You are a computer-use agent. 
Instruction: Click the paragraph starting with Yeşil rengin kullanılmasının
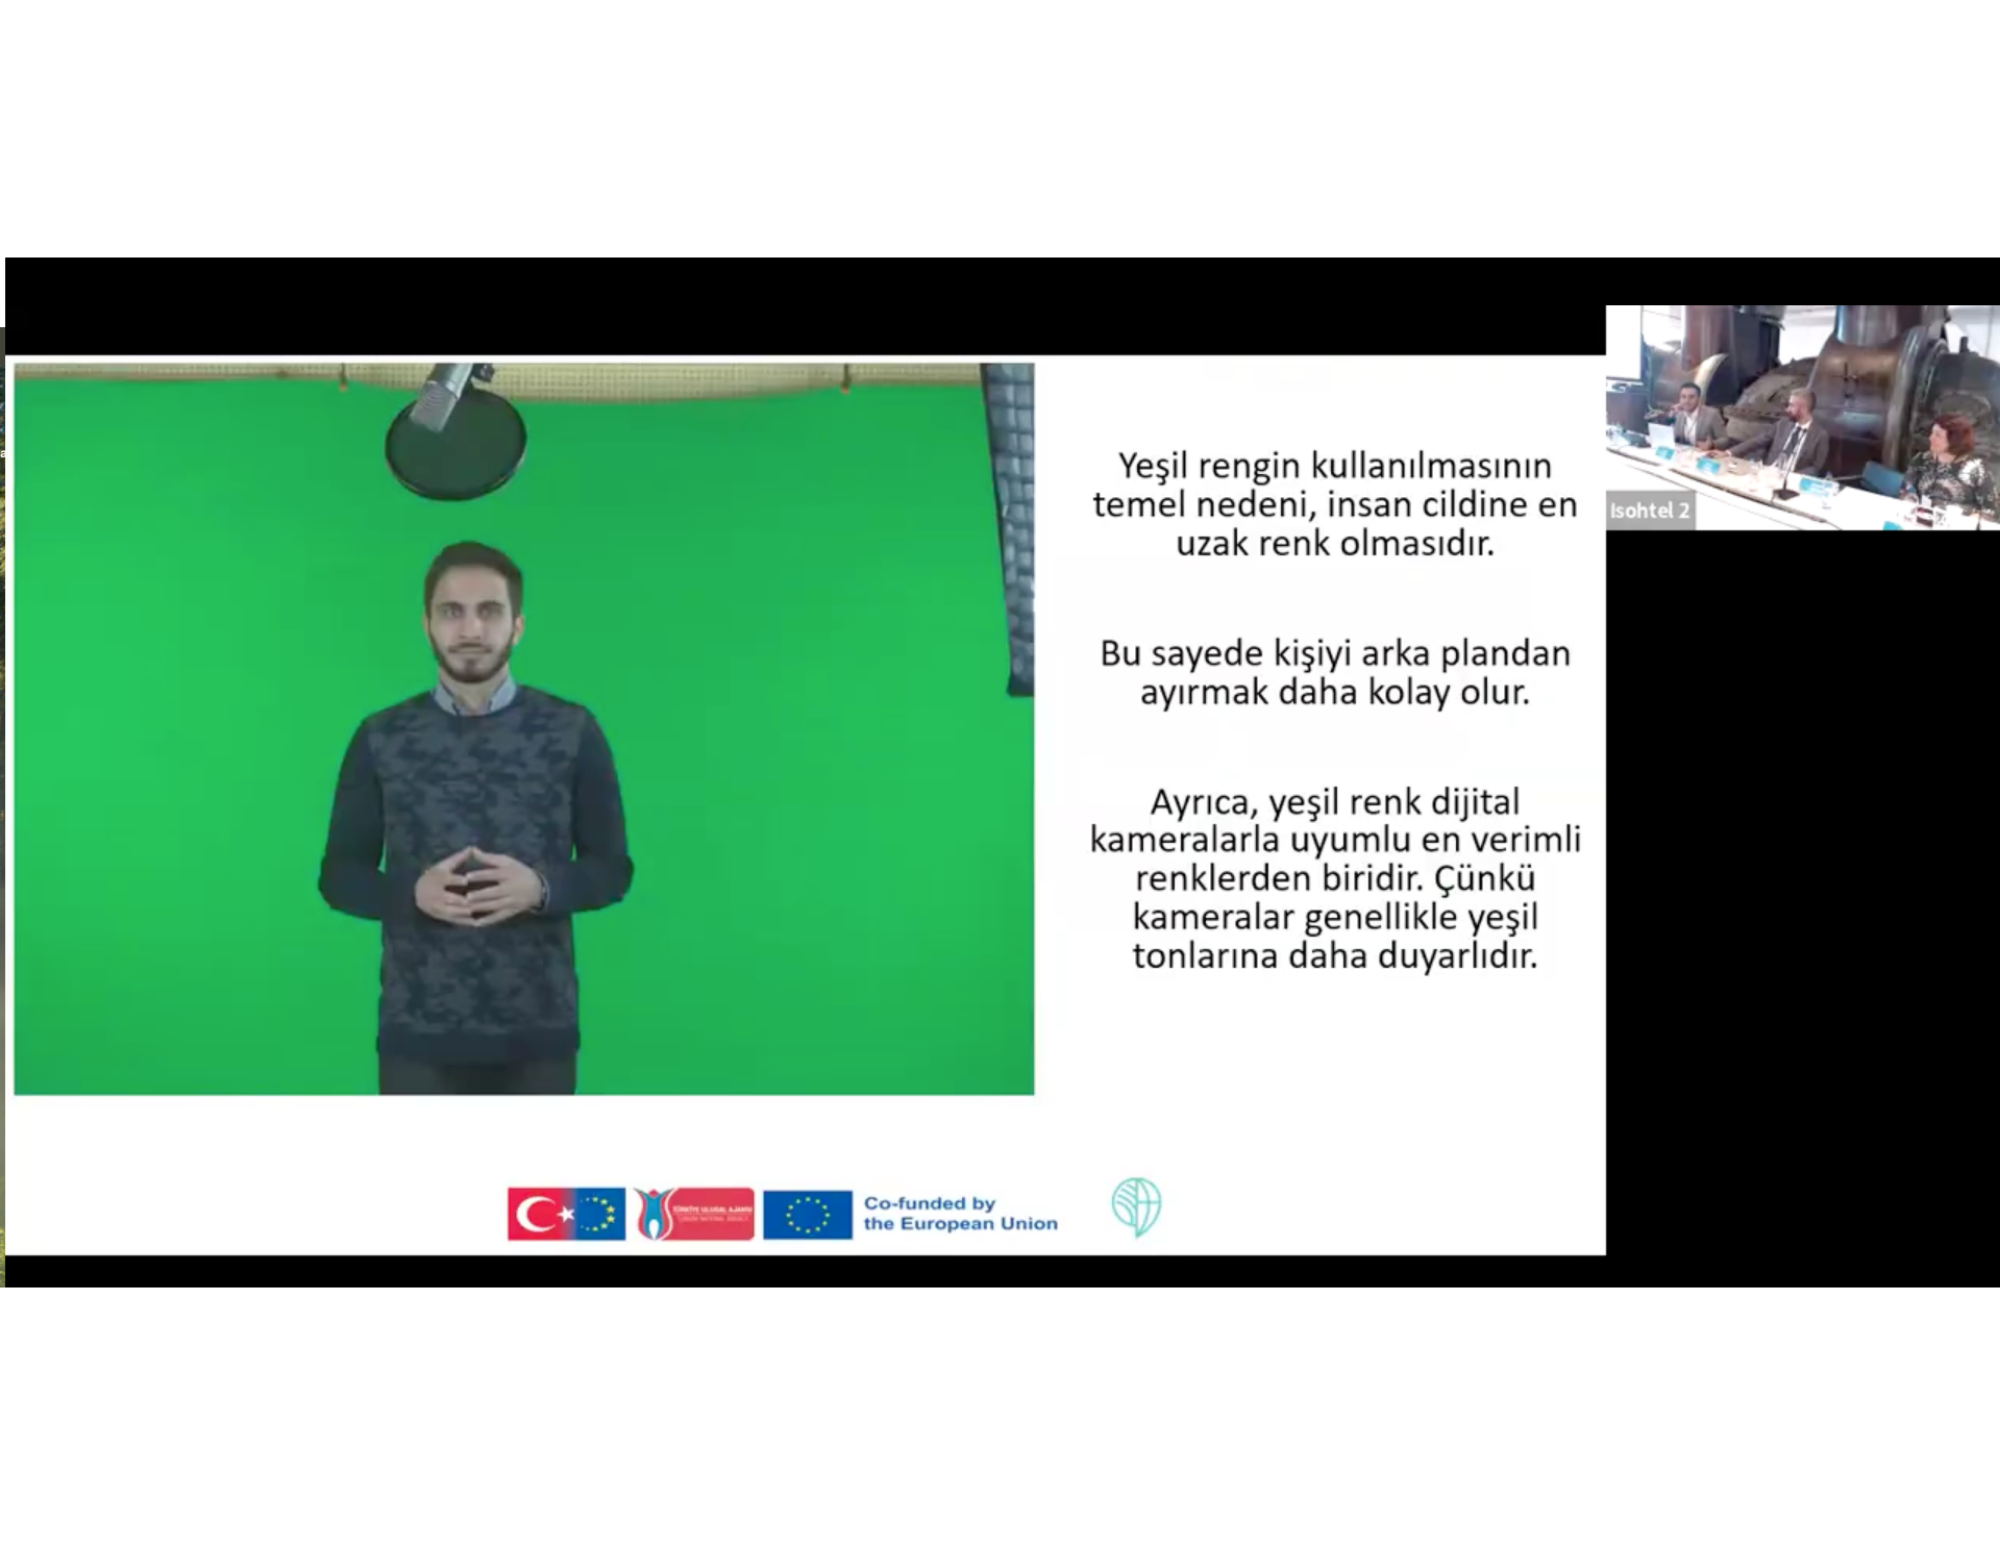click(x=1334, y=504)
